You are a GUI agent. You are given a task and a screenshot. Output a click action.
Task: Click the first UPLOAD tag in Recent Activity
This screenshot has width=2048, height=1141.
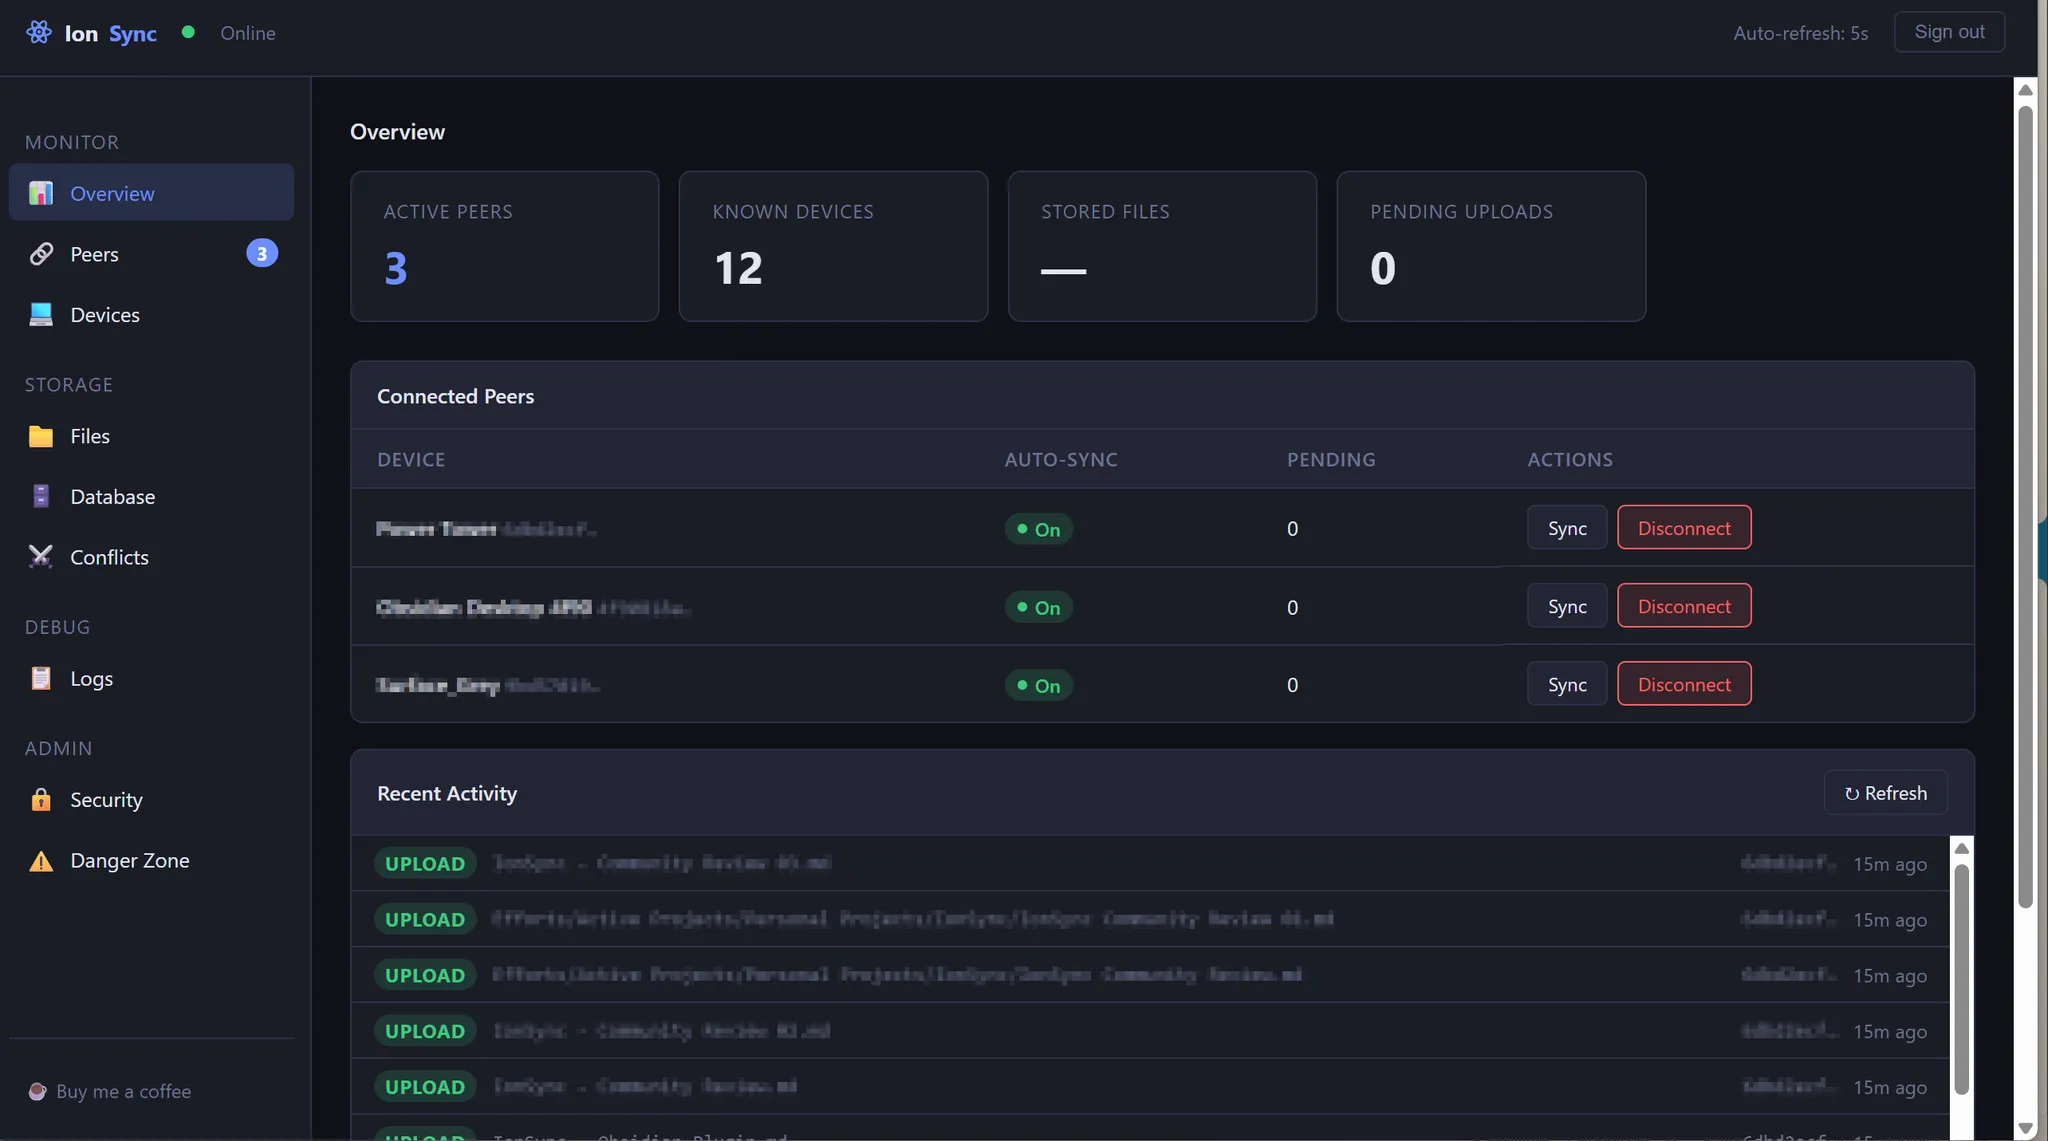coord(425,863)
